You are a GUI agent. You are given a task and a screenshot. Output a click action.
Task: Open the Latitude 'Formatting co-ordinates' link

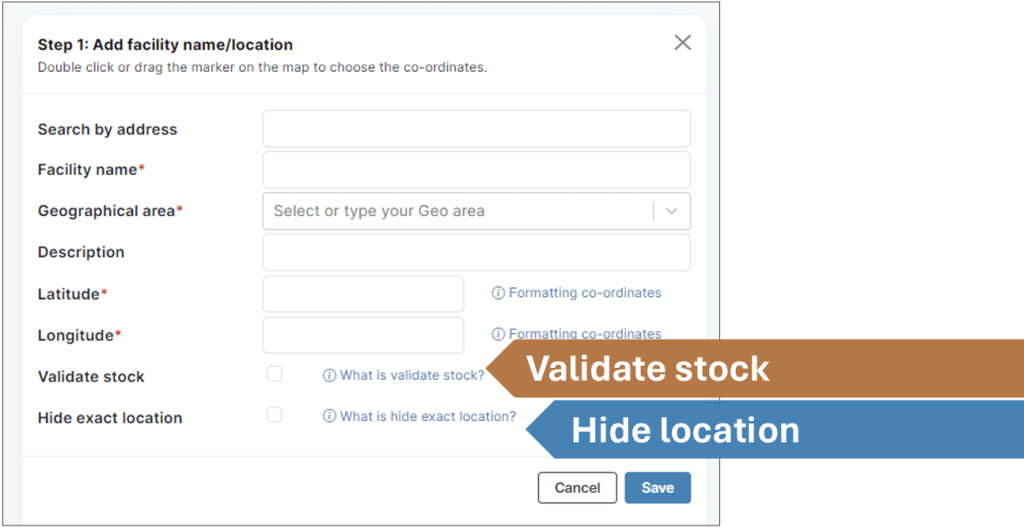[585, 293]
